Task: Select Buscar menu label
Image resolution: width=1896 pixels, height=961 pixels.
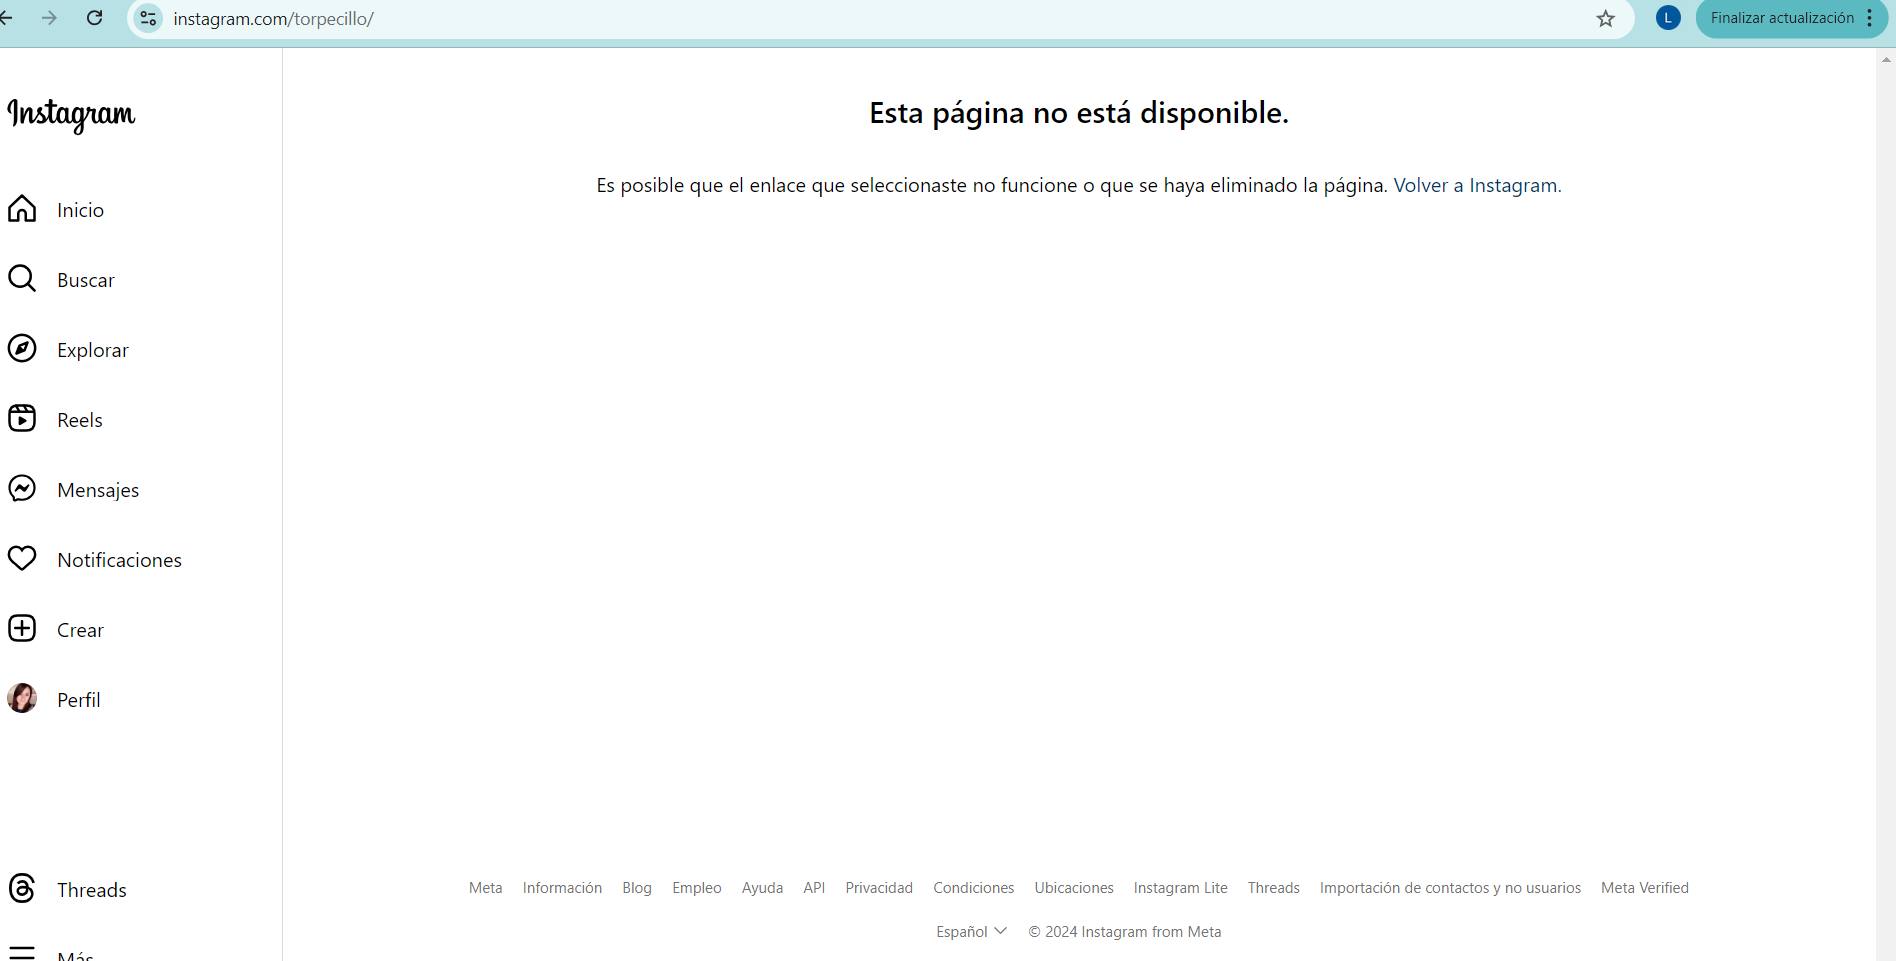Action: [x=86, y=280]
